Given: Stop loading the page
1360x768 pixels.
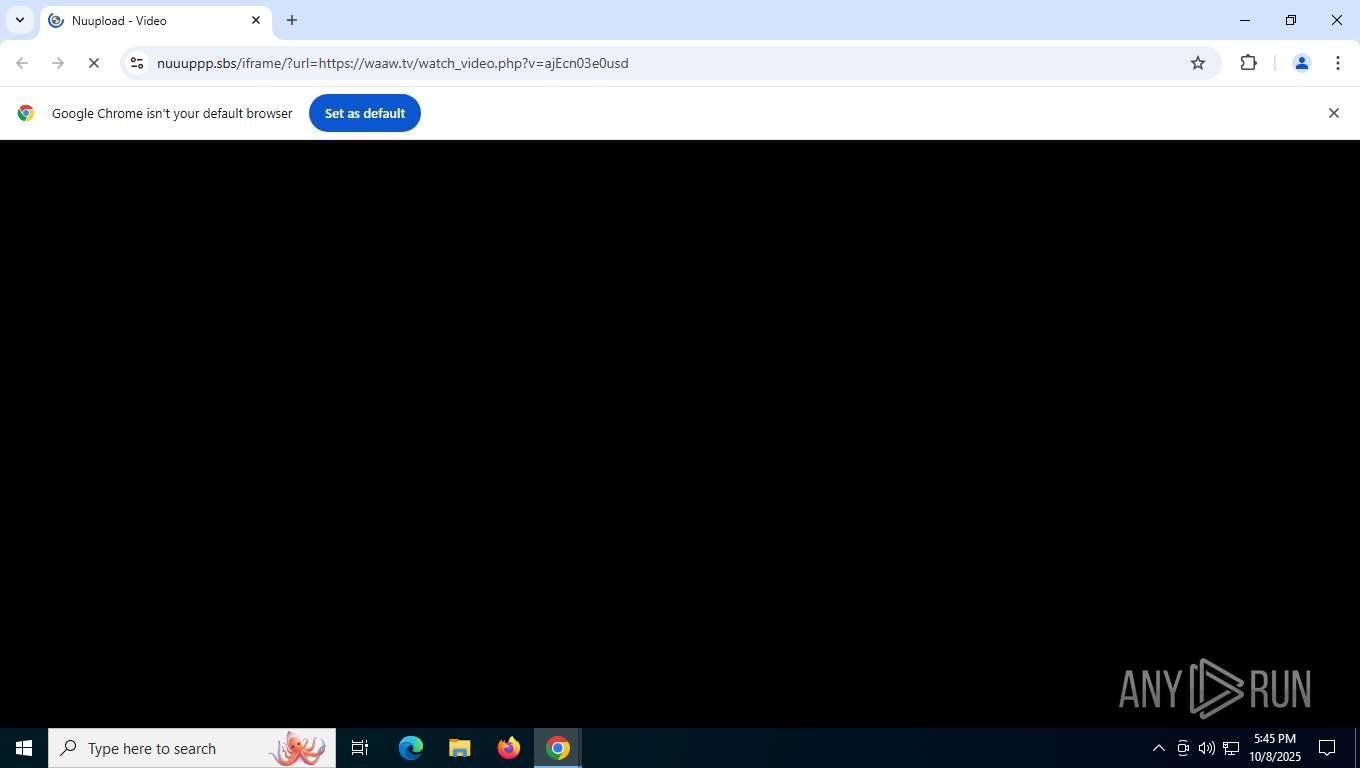Looking at the screenshot, I should 94,63.
